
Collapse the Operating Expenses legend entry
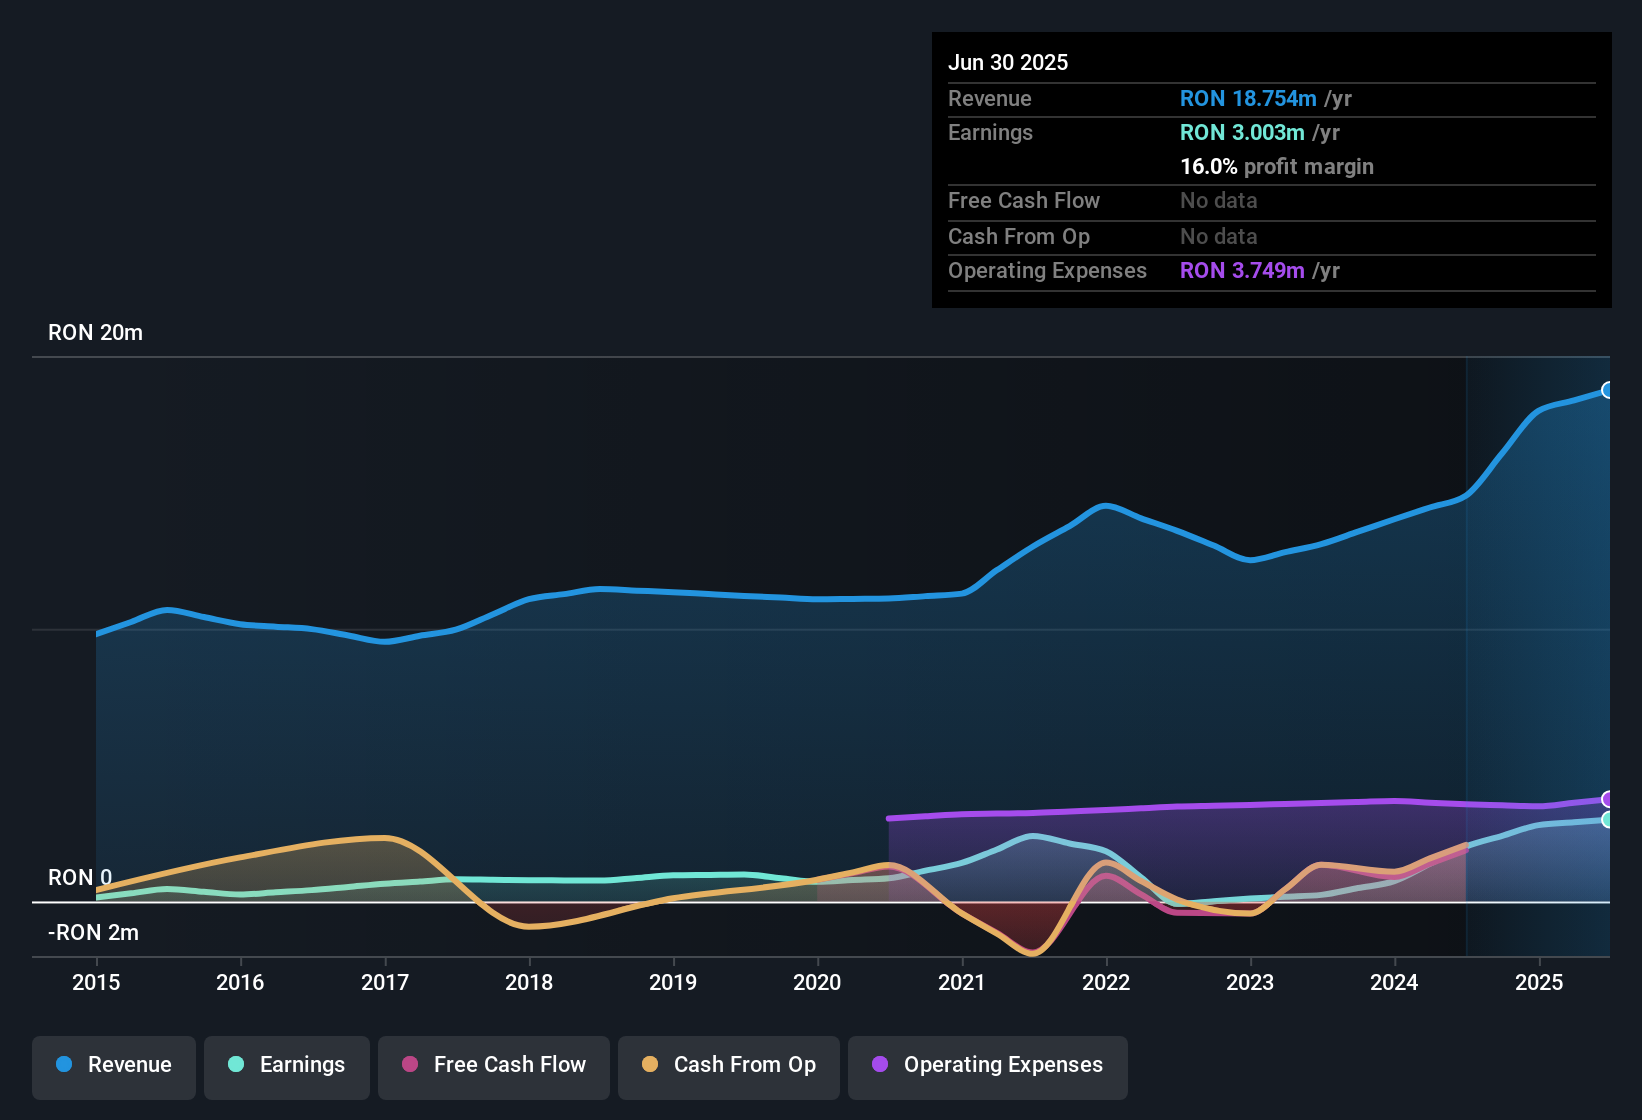point(987,1065)
